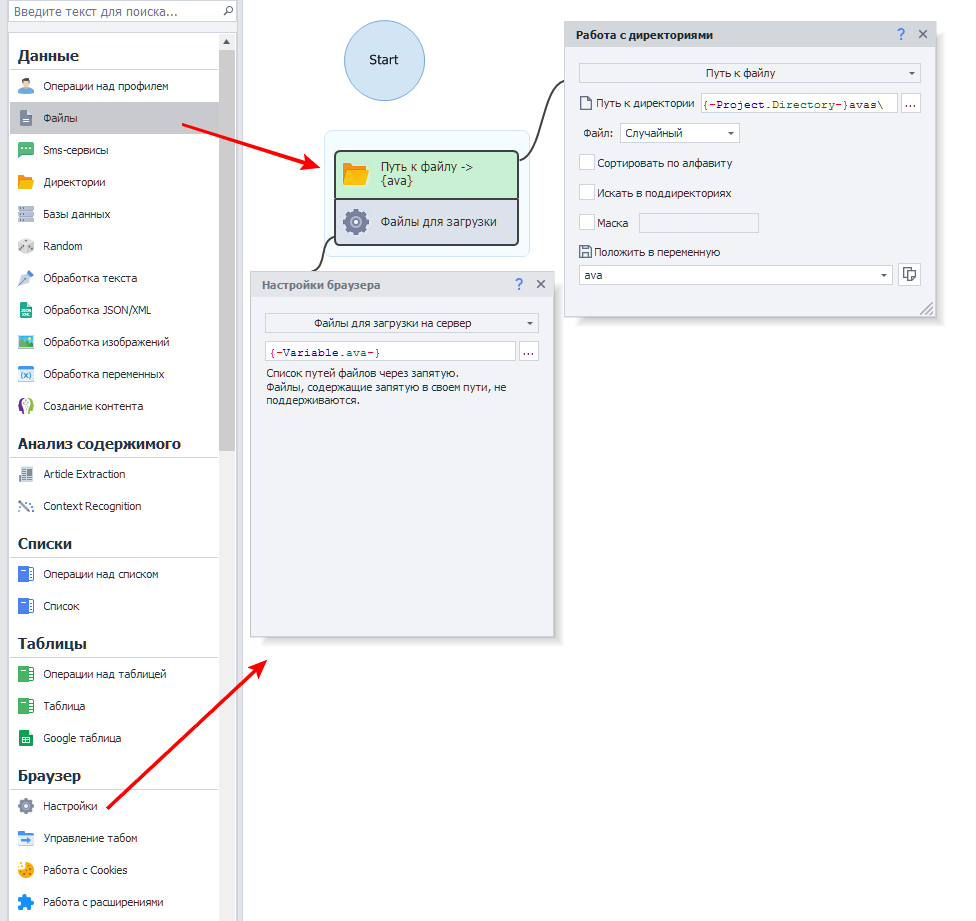Click the Файлы document icon in sidebar
The height and width of the screenshot is (921, 976).
pyautogui.click(x=26, y=118)
